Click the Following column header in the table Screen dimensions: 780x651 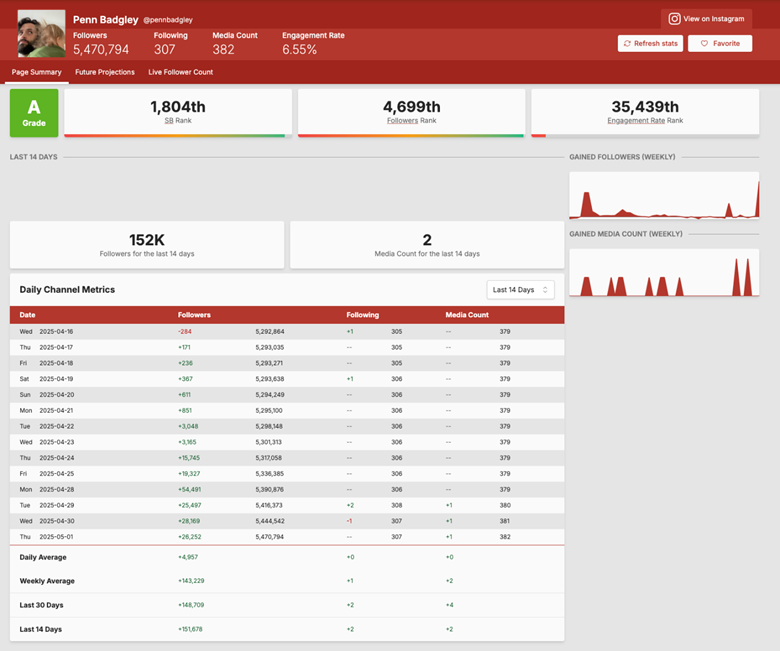pos(362,315)
